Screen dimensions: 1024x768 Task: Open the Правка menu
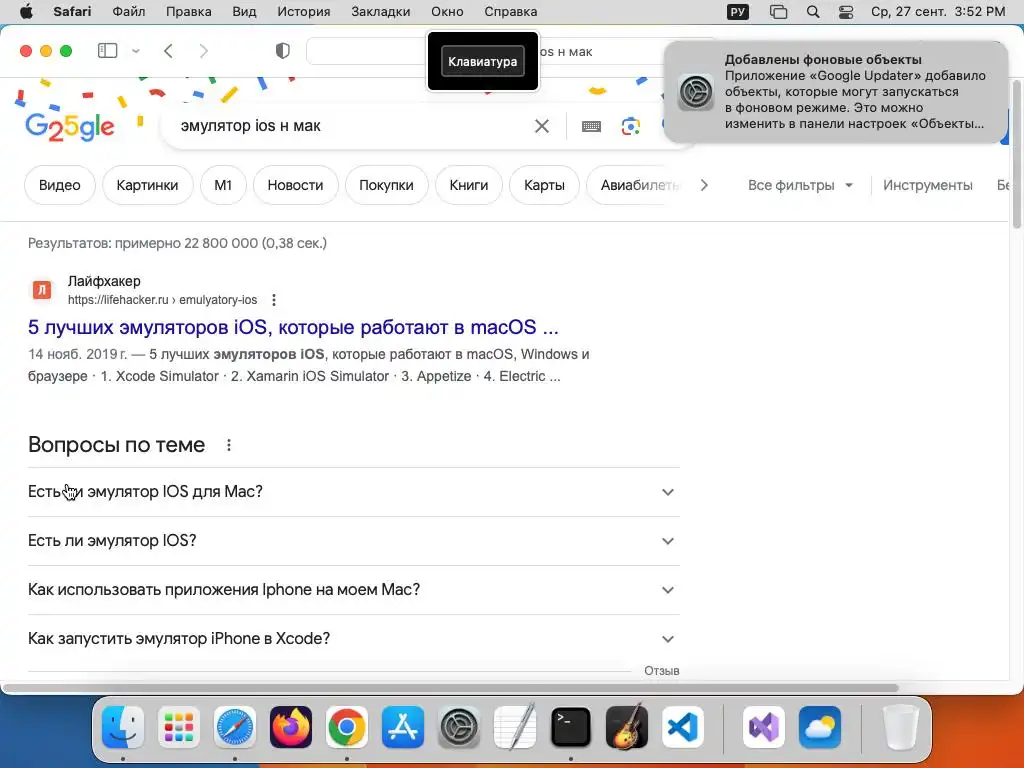(188, 12)
